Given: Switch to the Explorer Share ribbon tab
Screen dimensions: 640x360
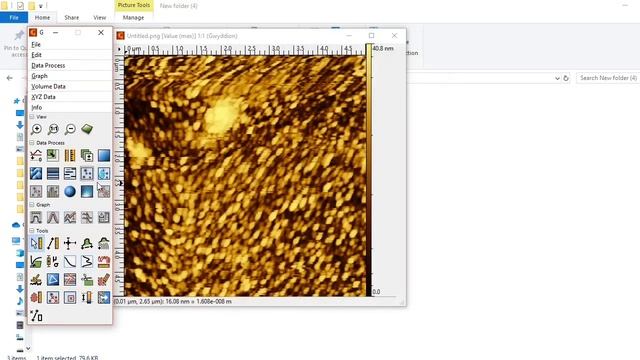Looking at the screenshot, I should pyautogui.click(x=71, y=18).
